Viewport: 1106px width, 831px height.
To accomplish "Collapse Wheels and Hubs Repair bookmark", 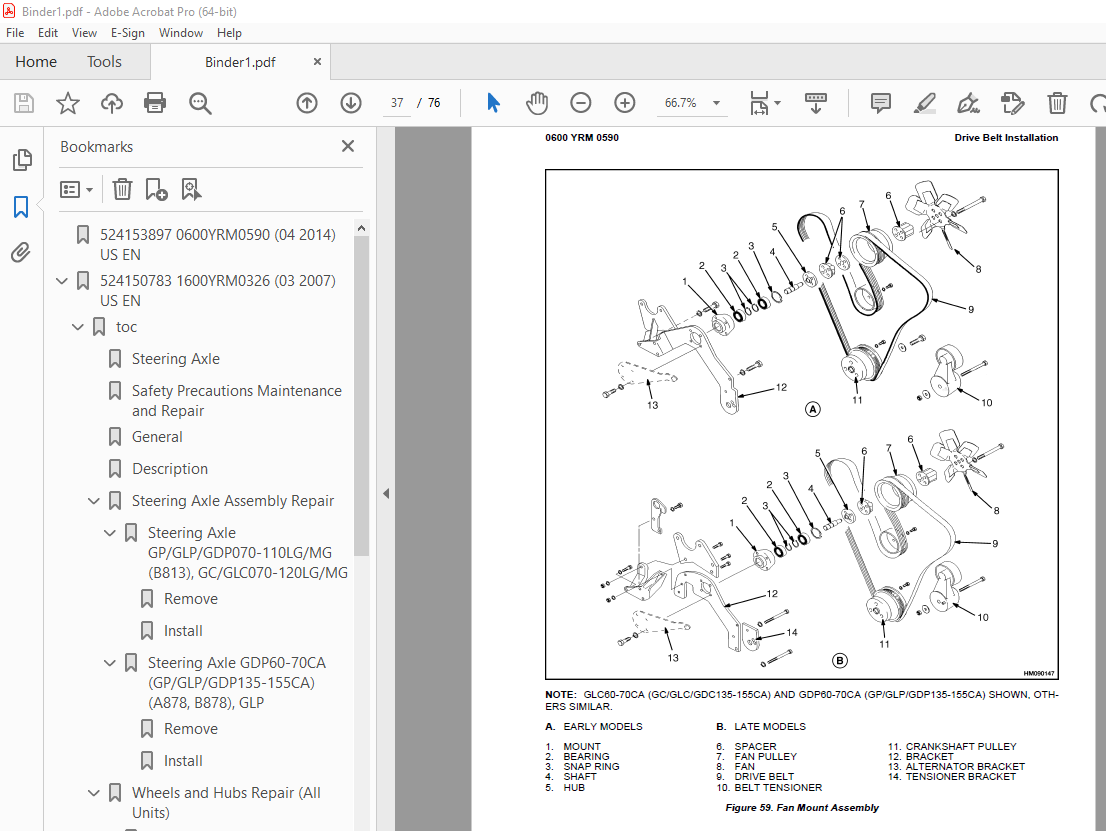I will (94, 793).
